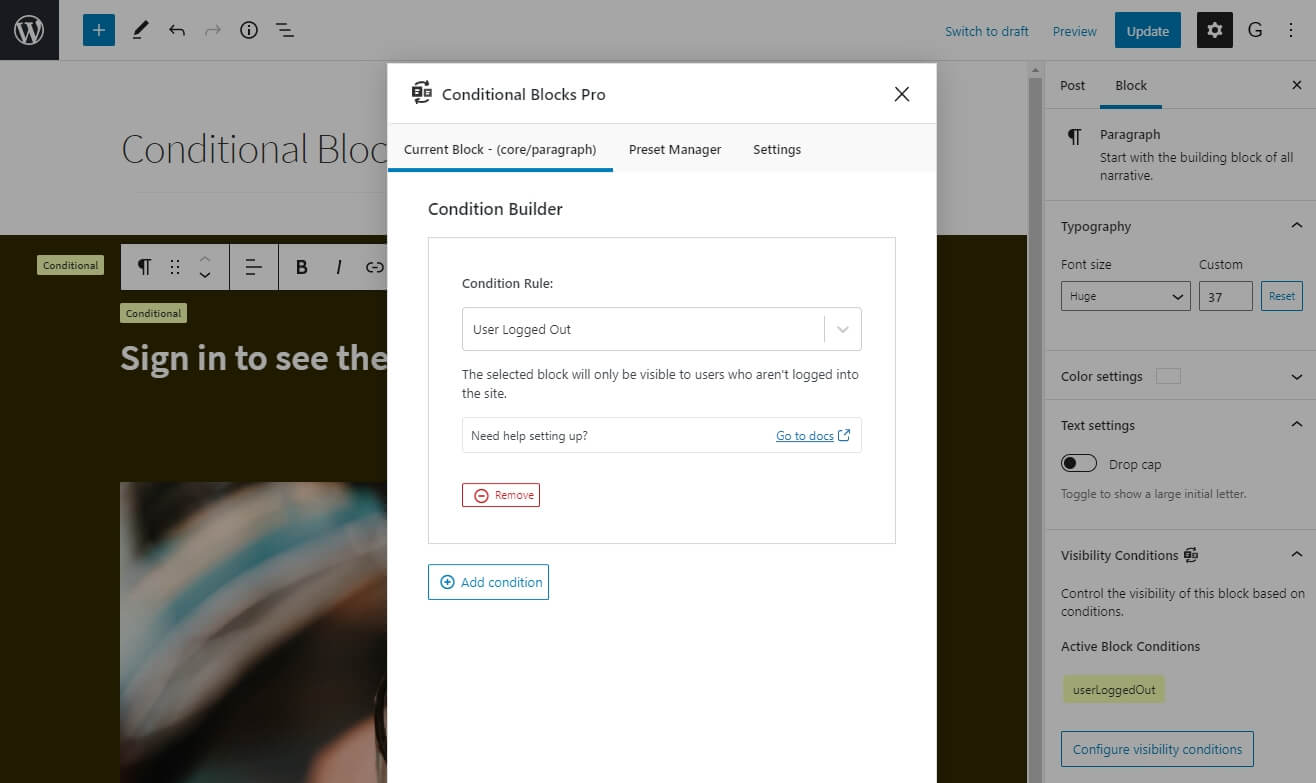Click the block drag handle dots
This screenshot has width=1316, height=783.
(175, 267)
